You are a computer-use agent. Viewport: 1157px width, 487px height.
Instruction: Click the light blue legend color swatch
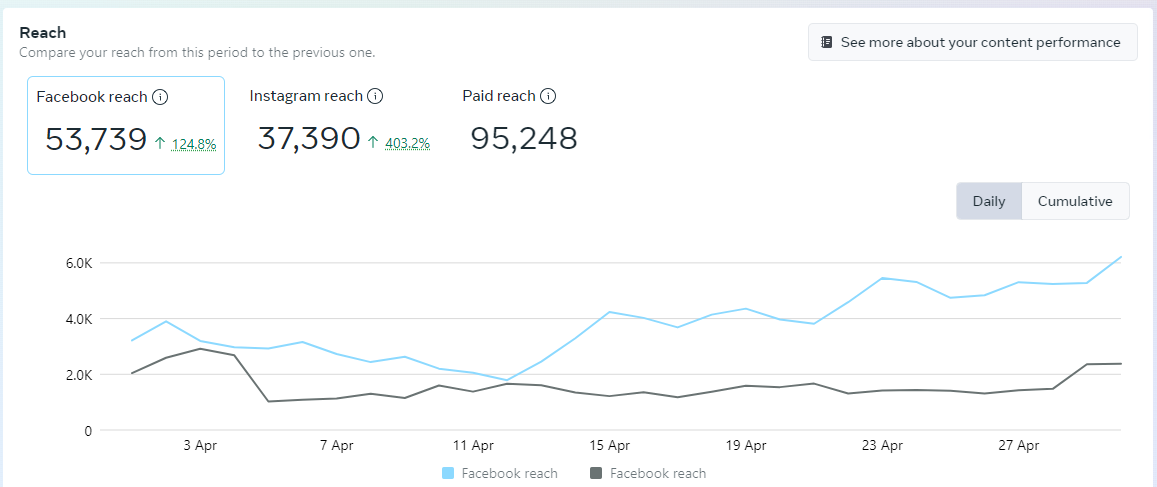tap(448, 473)
